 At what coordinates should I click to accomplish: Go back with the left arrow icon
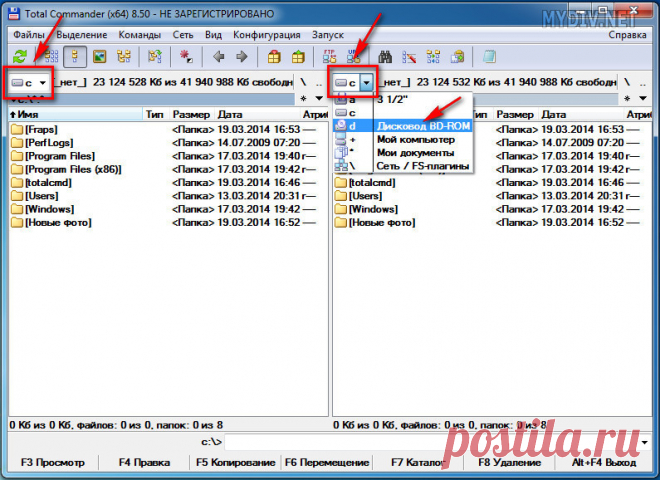tap(218, 56)
